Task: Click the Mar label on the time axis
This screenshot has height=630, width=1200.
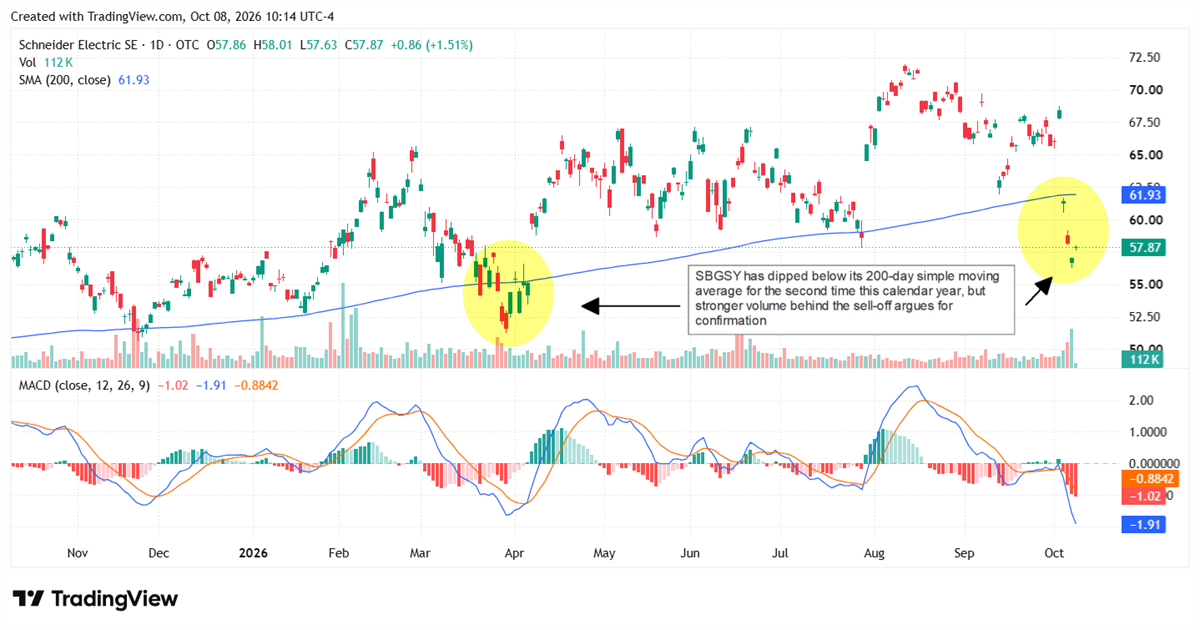Action: click(x=421, y=552)
